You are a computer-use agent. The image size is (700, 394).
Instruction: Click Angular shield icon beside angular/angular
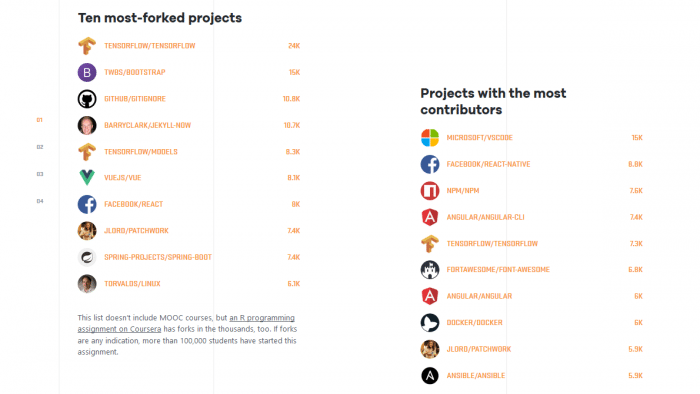[x=430, y=296]
